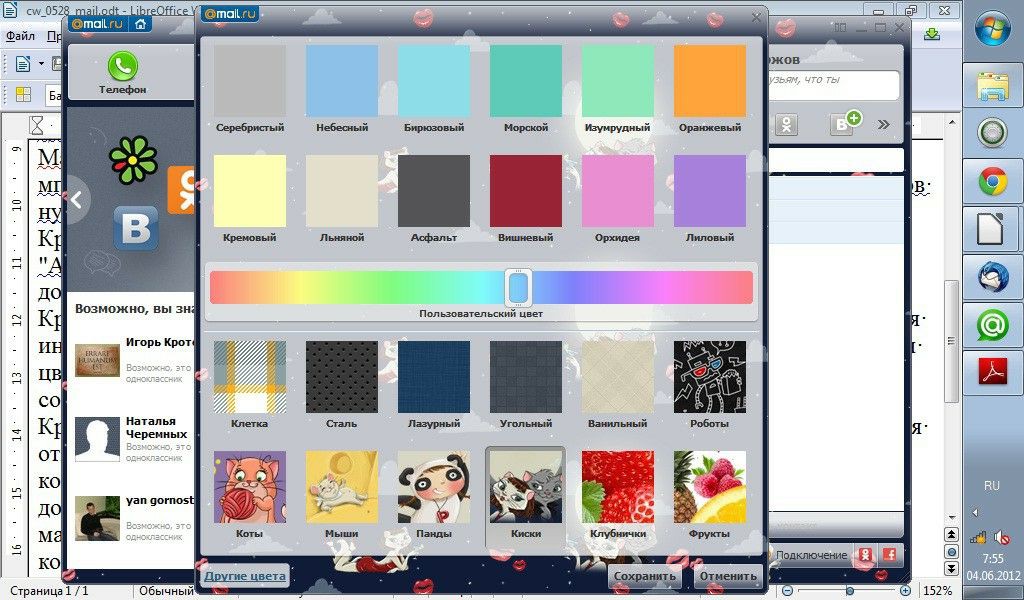Click the Odnoklassniki icon in contacts toolbar
This screenshot has width=1024, height=600.
[x=788, y=124]
